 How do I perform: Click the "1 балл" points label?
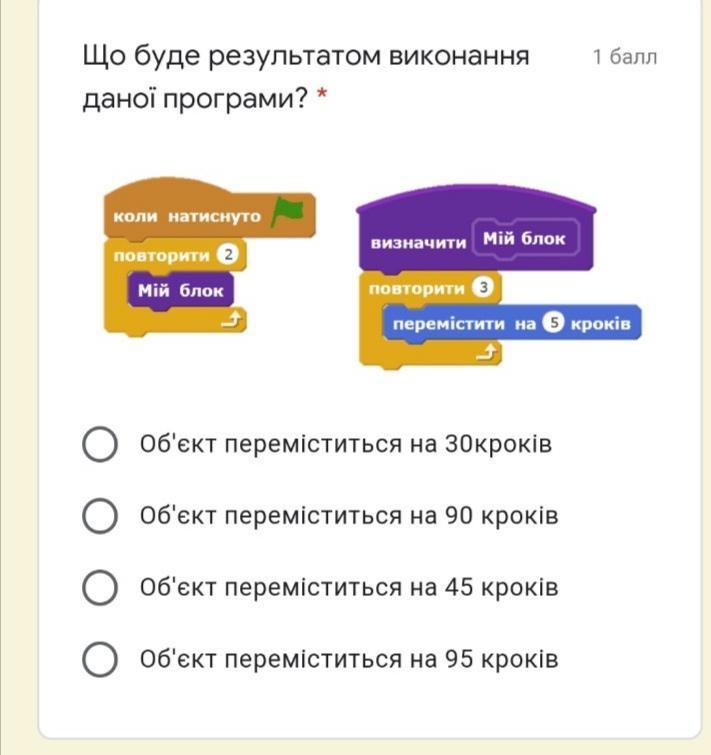[625, 57]
